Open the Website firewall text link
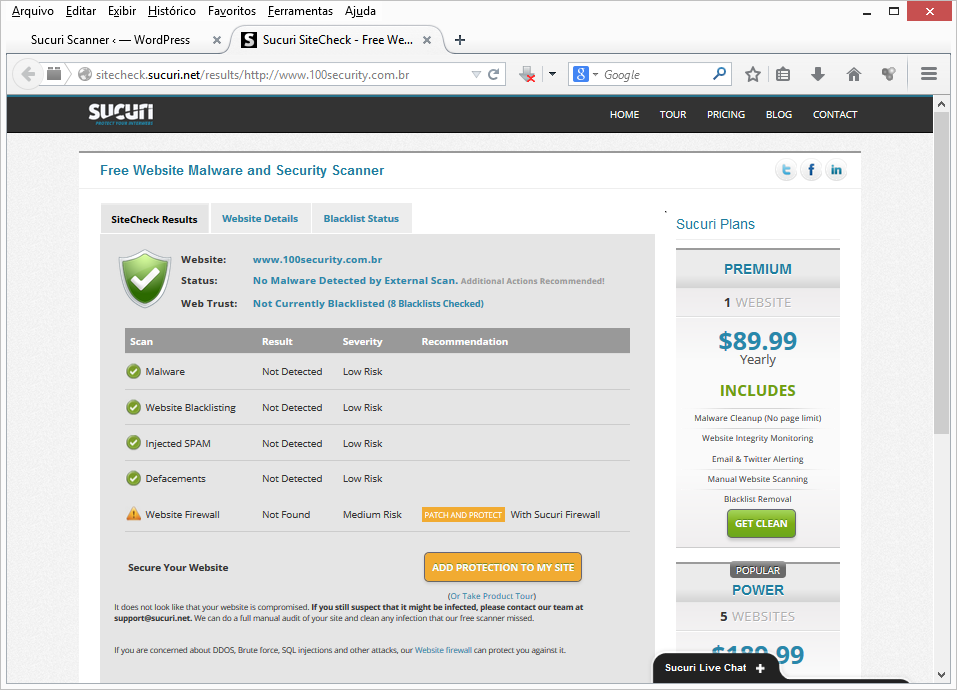 tap(443, 650)
